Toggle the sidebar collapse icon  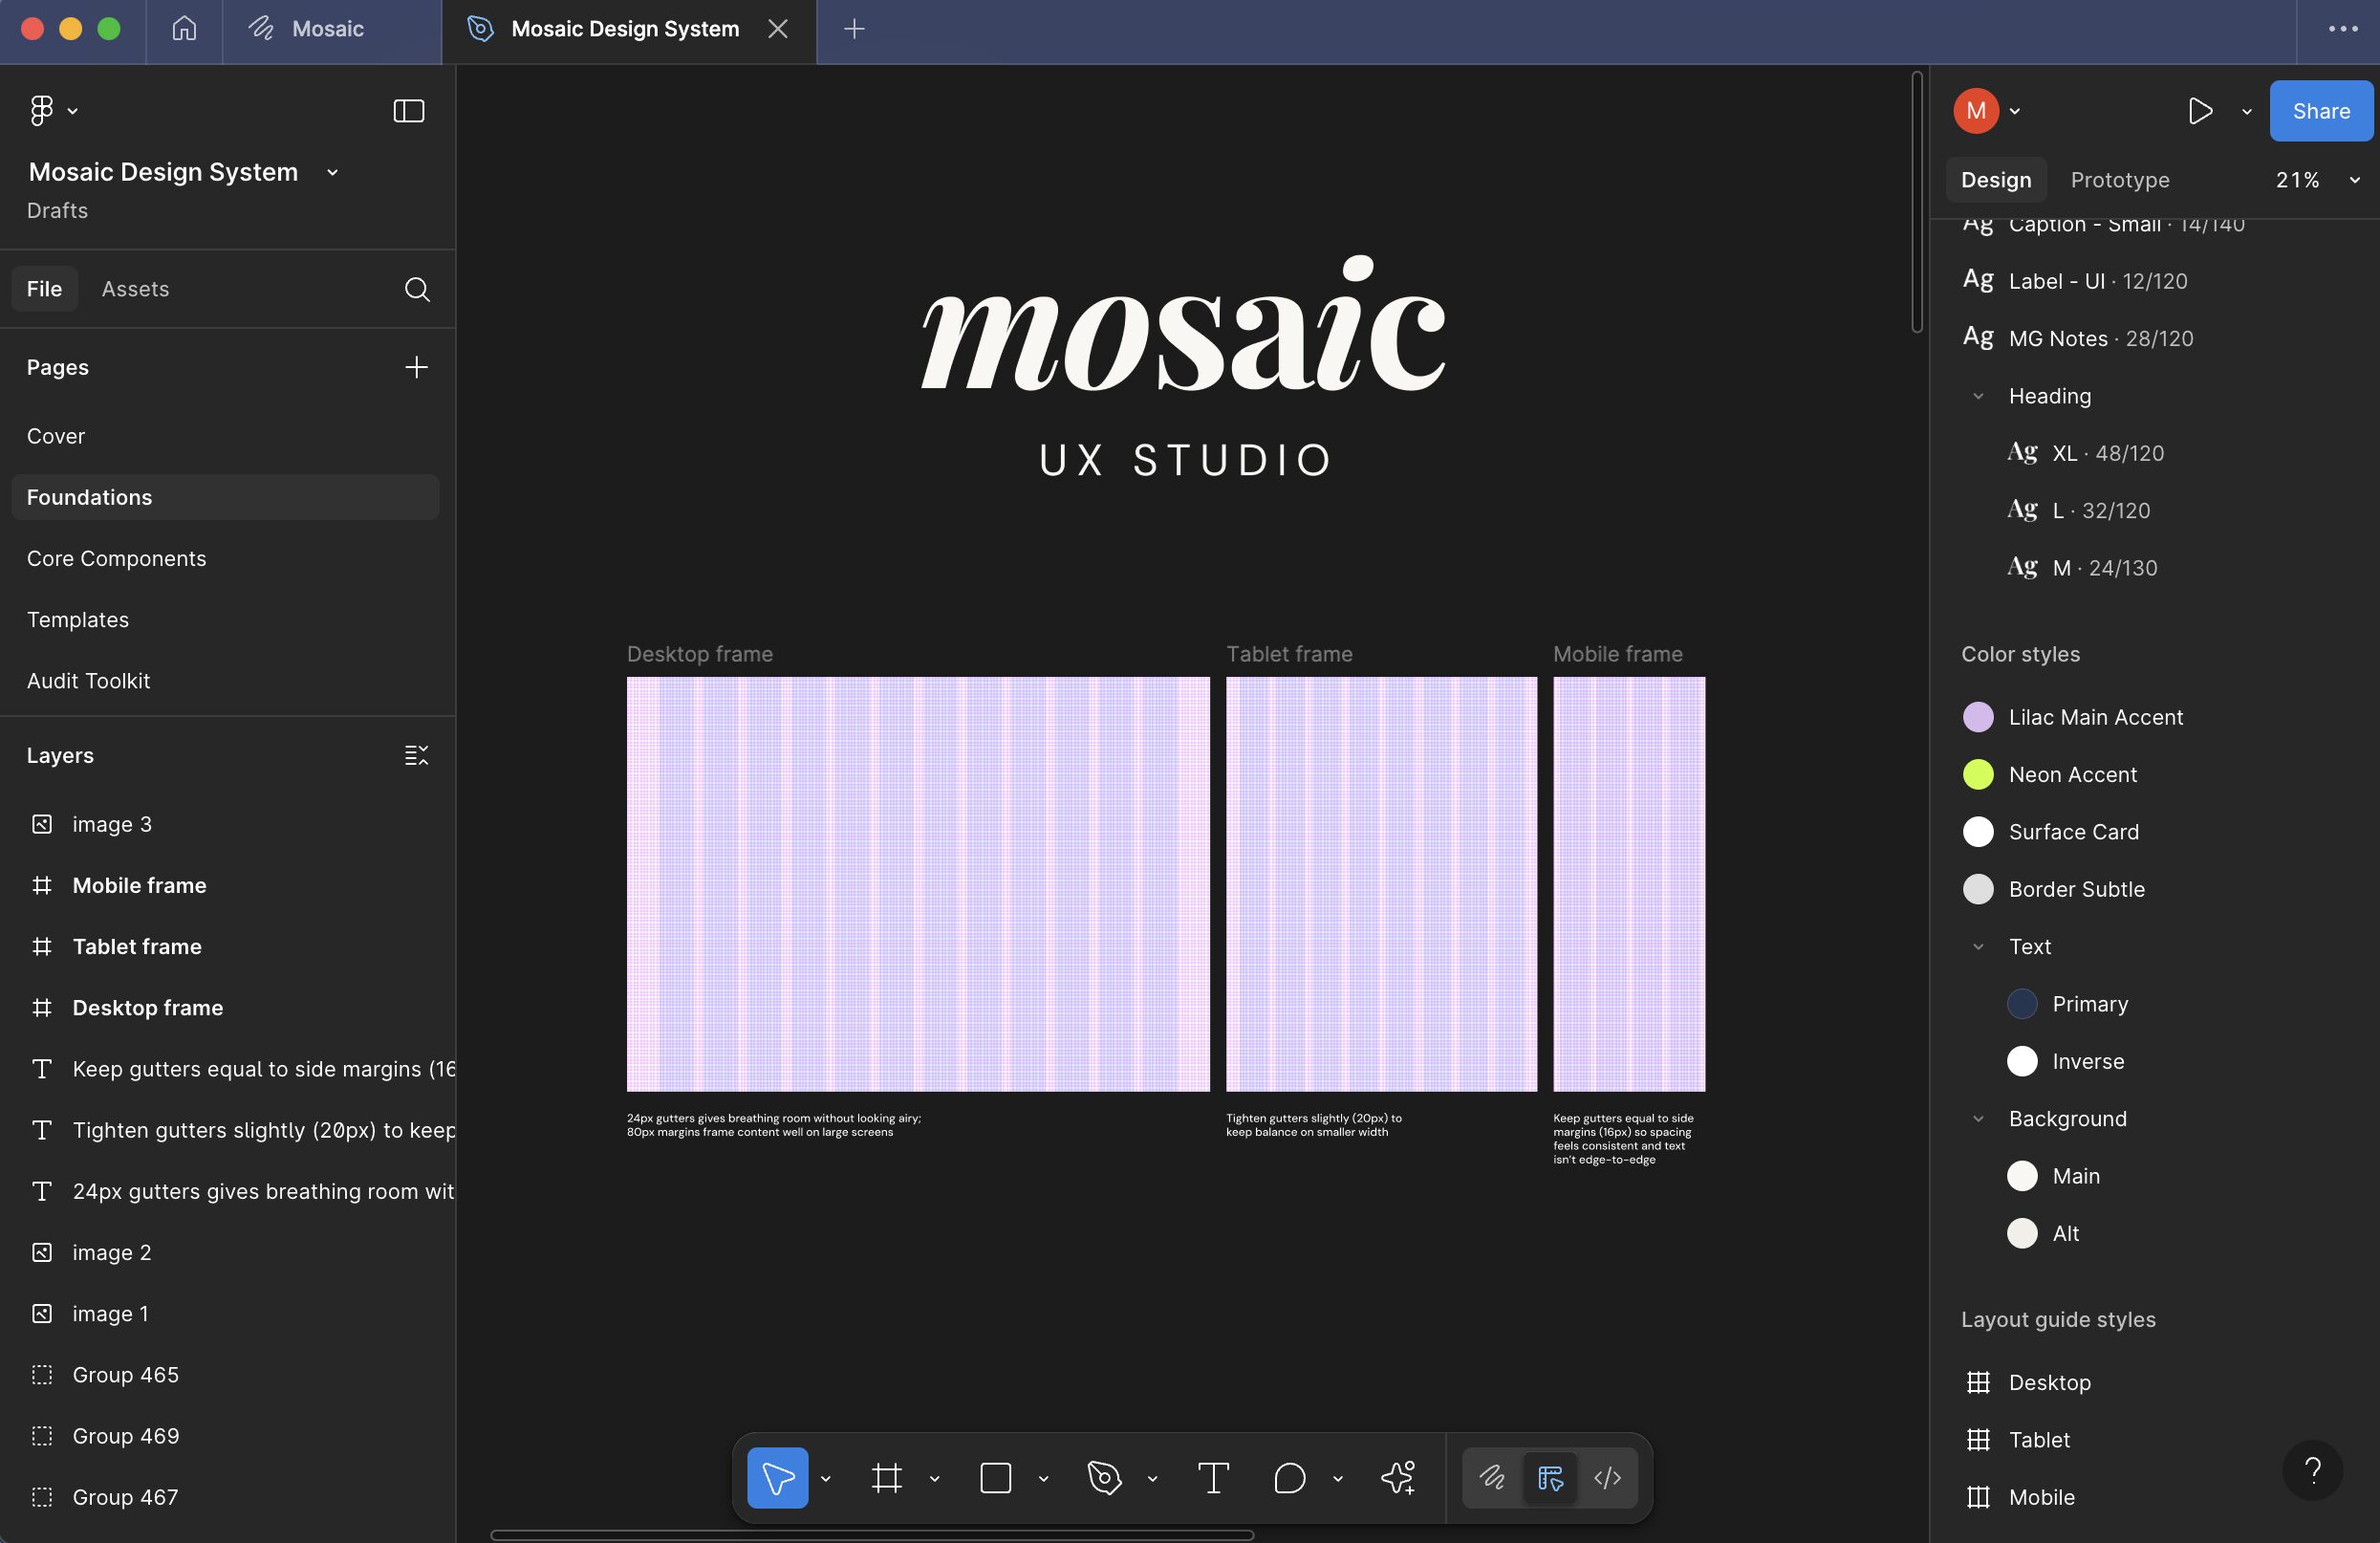point(408,111)
